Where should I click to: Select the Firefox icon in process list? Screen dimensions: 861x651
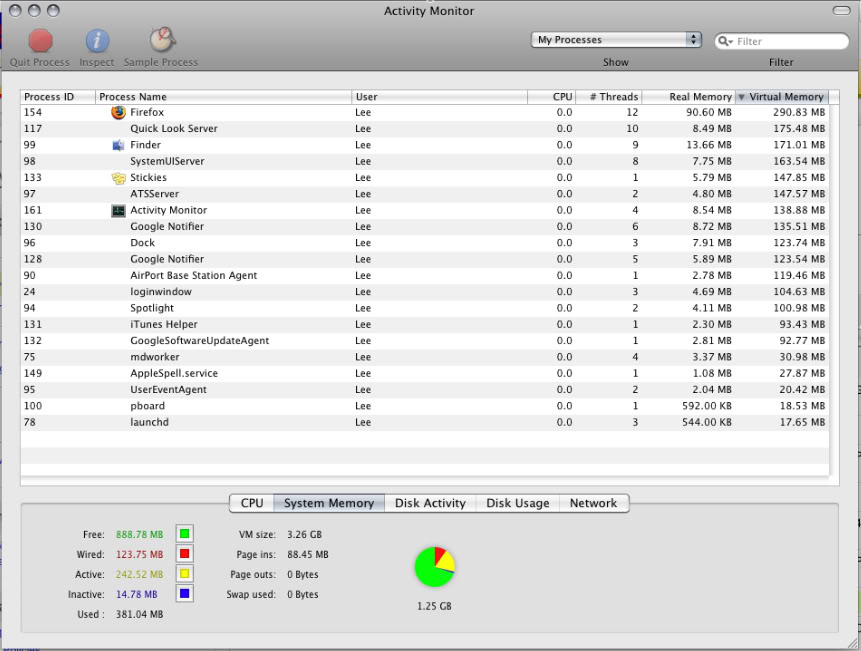click(x=118, y=112)
